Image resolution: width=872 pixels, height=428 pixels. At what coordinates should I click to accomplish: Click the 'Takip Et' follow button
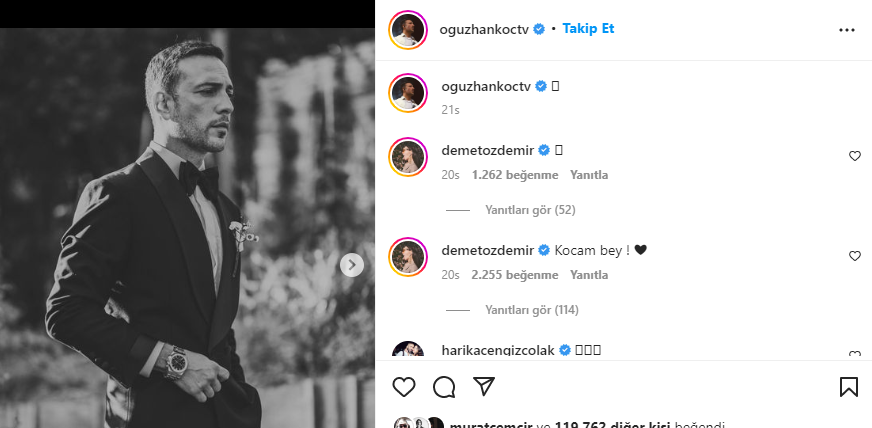tap(588, 28)
